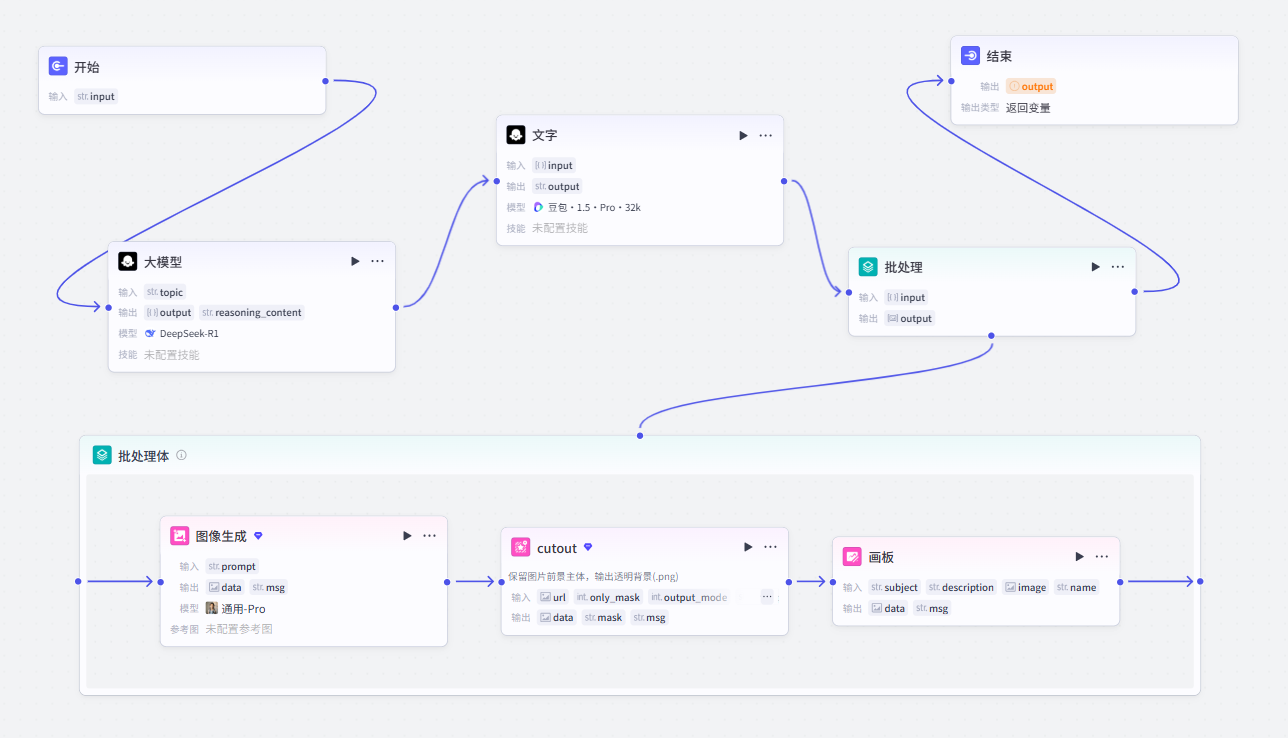The height and width of the screenshot is (738, 1288).
Task: Click the output variable tag in 结束 node
Action: coord(1031,87)
